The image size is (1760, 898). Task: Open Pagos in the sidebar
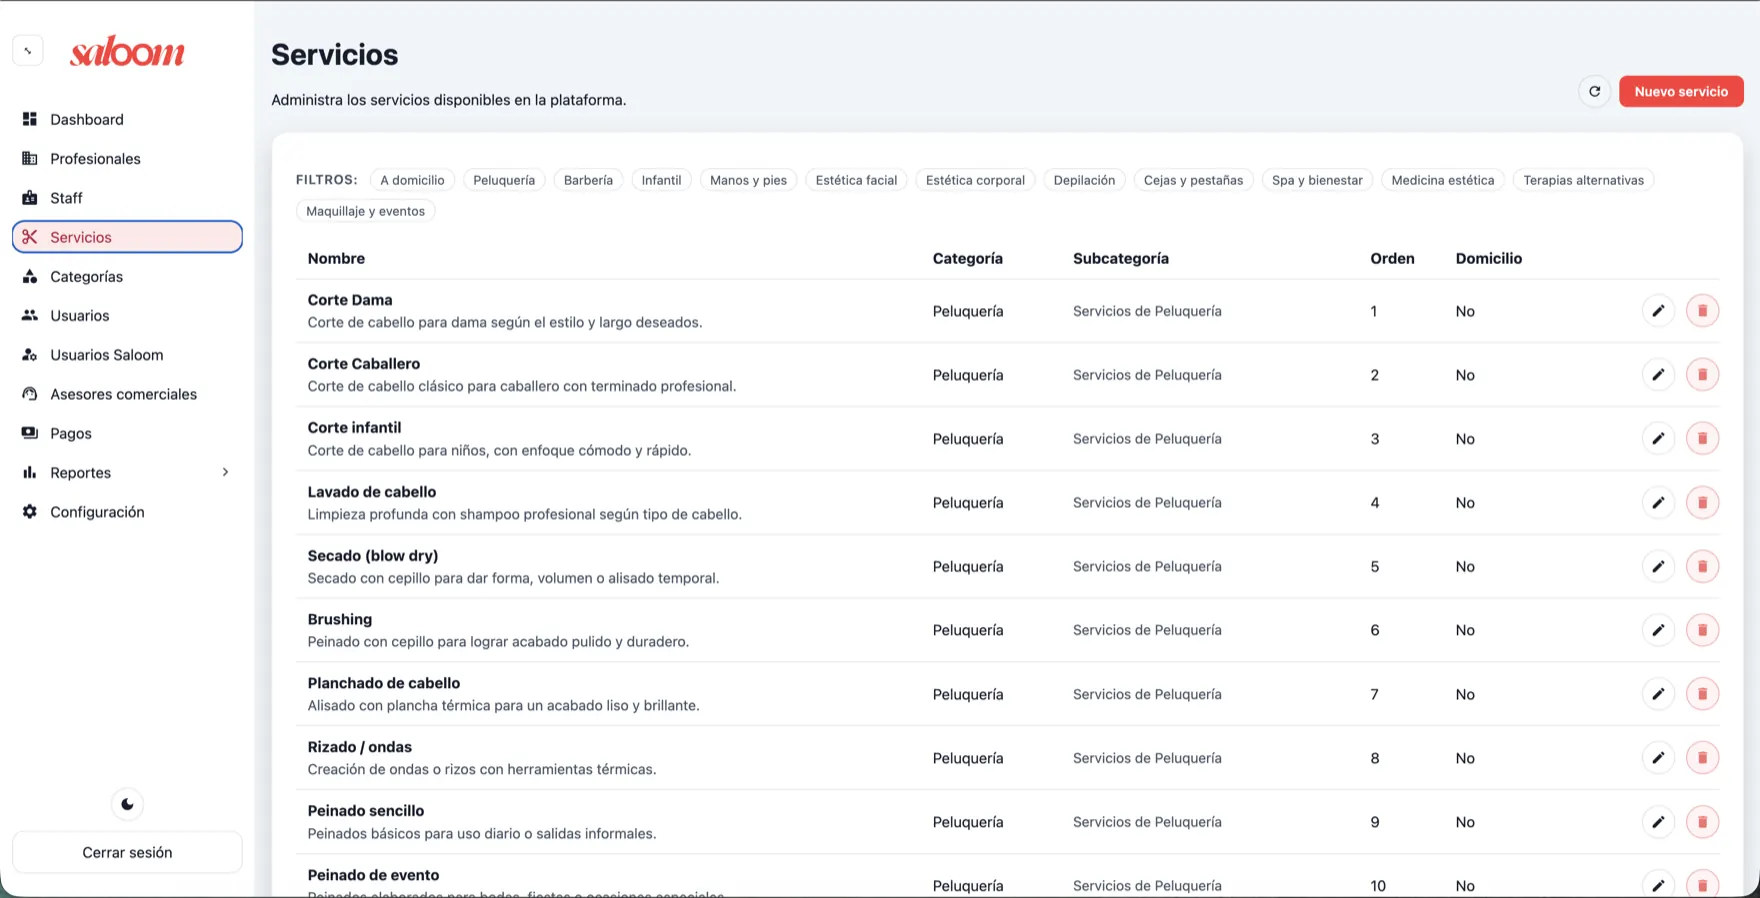point(127,433)
